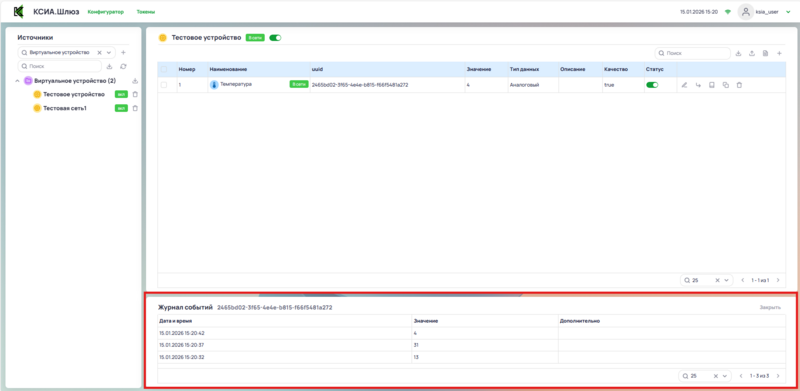Click download icon next to sources search
Image resolution: width=800 pixels, height=391 pixels.
click(x=110, y=66)
